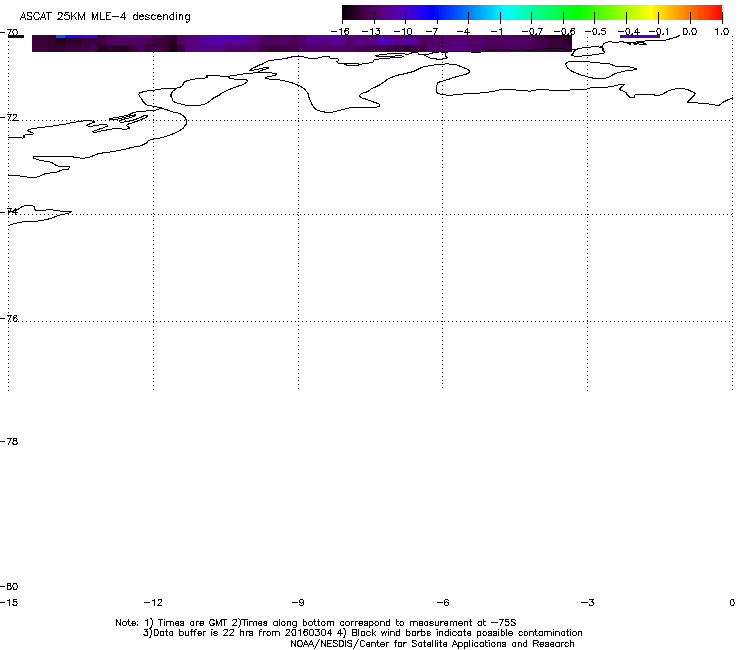Click the '-4' color scale label
The height and width of the screenshot is (650, 740).
pos(463,32)
